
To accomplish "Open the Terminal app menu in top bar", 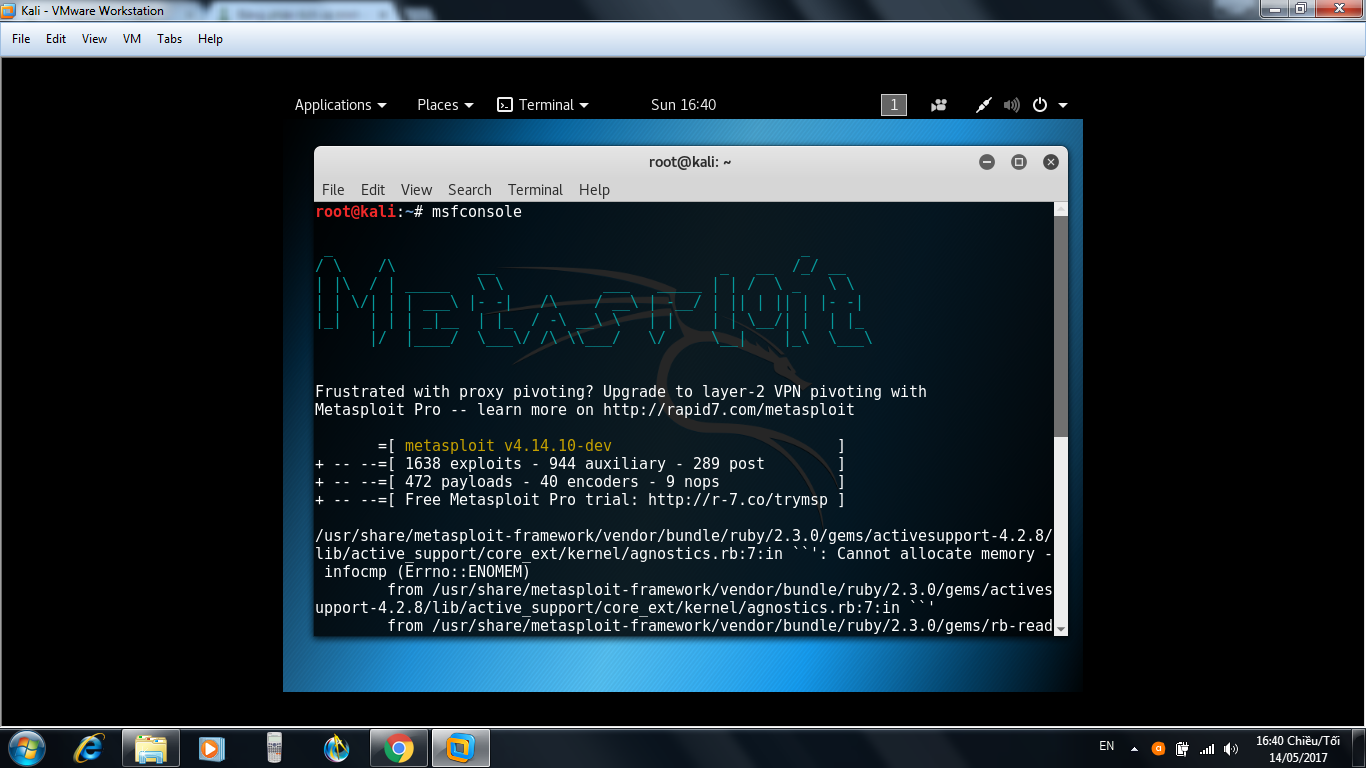I will click(543, 105).
